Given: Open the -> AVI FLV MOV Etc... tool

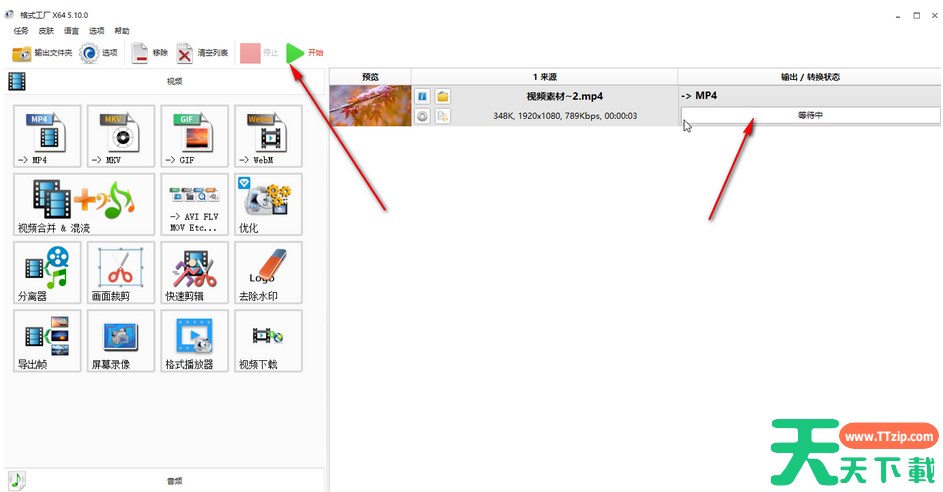Looking at the screenshot, I should (194, 204).
